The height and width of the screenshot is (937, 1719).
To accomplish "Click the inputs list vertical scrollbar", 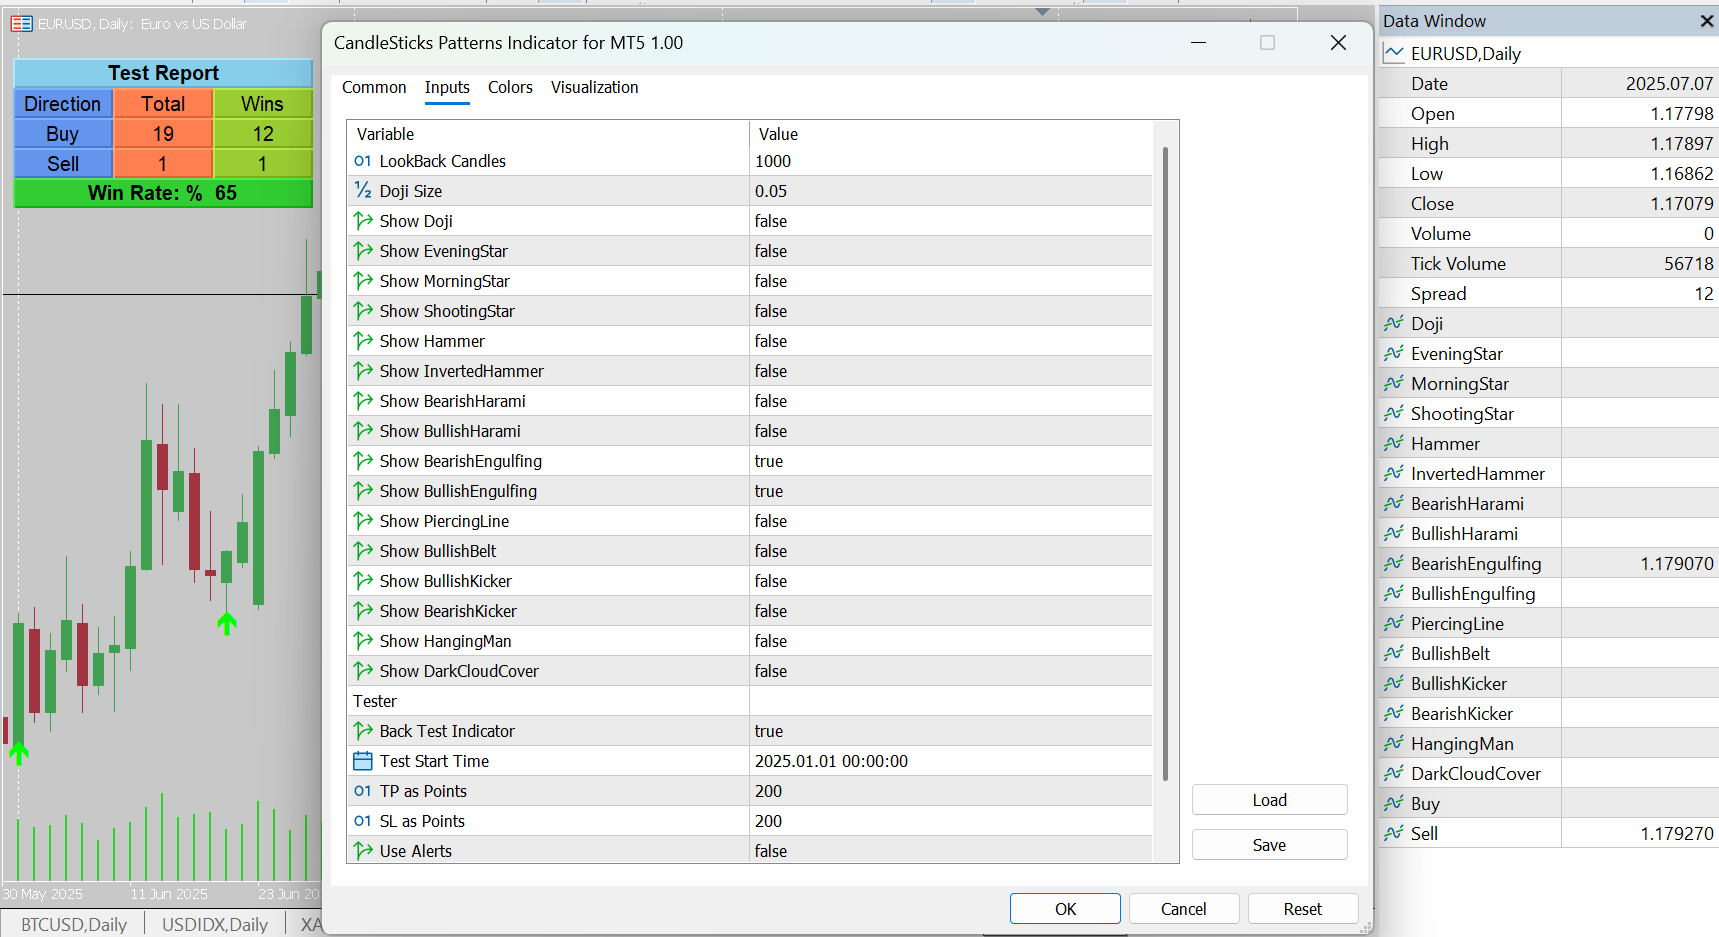I will [x=1166, y=463].
